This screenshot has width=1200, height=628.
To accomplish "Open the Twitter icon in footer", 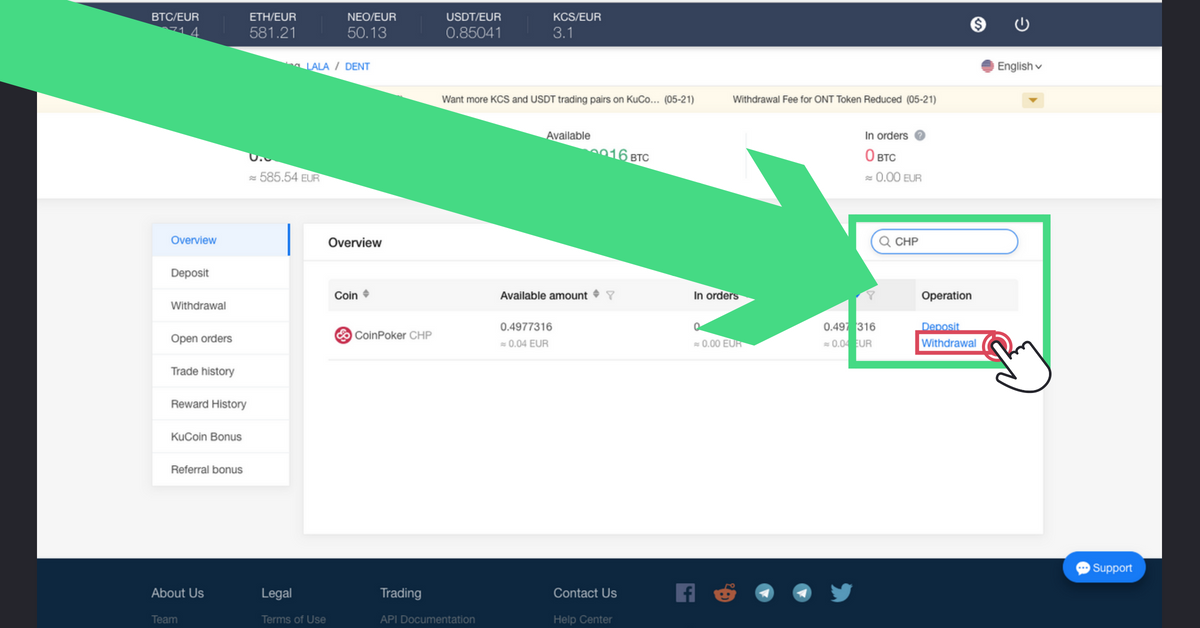I will pyautogui.click(x=841, y=593).
